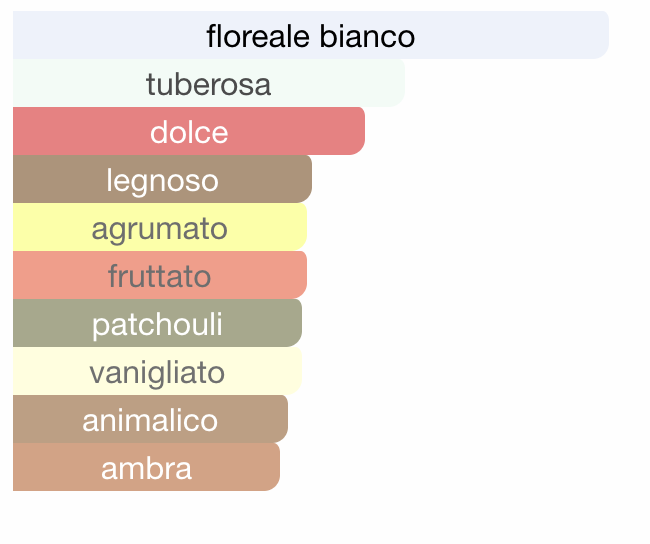Image resolution: width=650 pixels, height=544 pixels.
Task: Click the yellow agrumato bar
Action: [x=160, y=227]
